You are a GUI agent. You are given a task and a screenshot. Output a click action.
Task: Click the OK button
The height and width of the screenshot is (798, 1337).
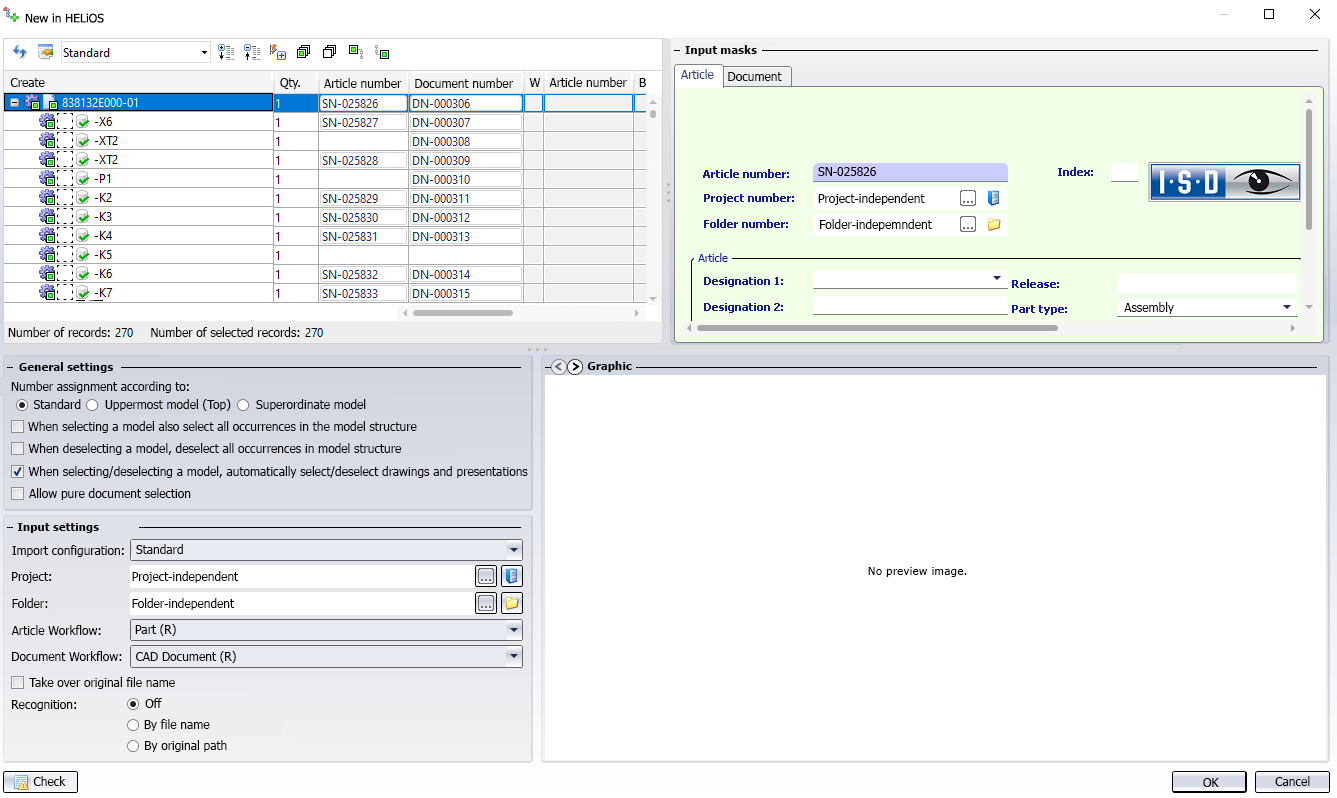coord(1209,782)
